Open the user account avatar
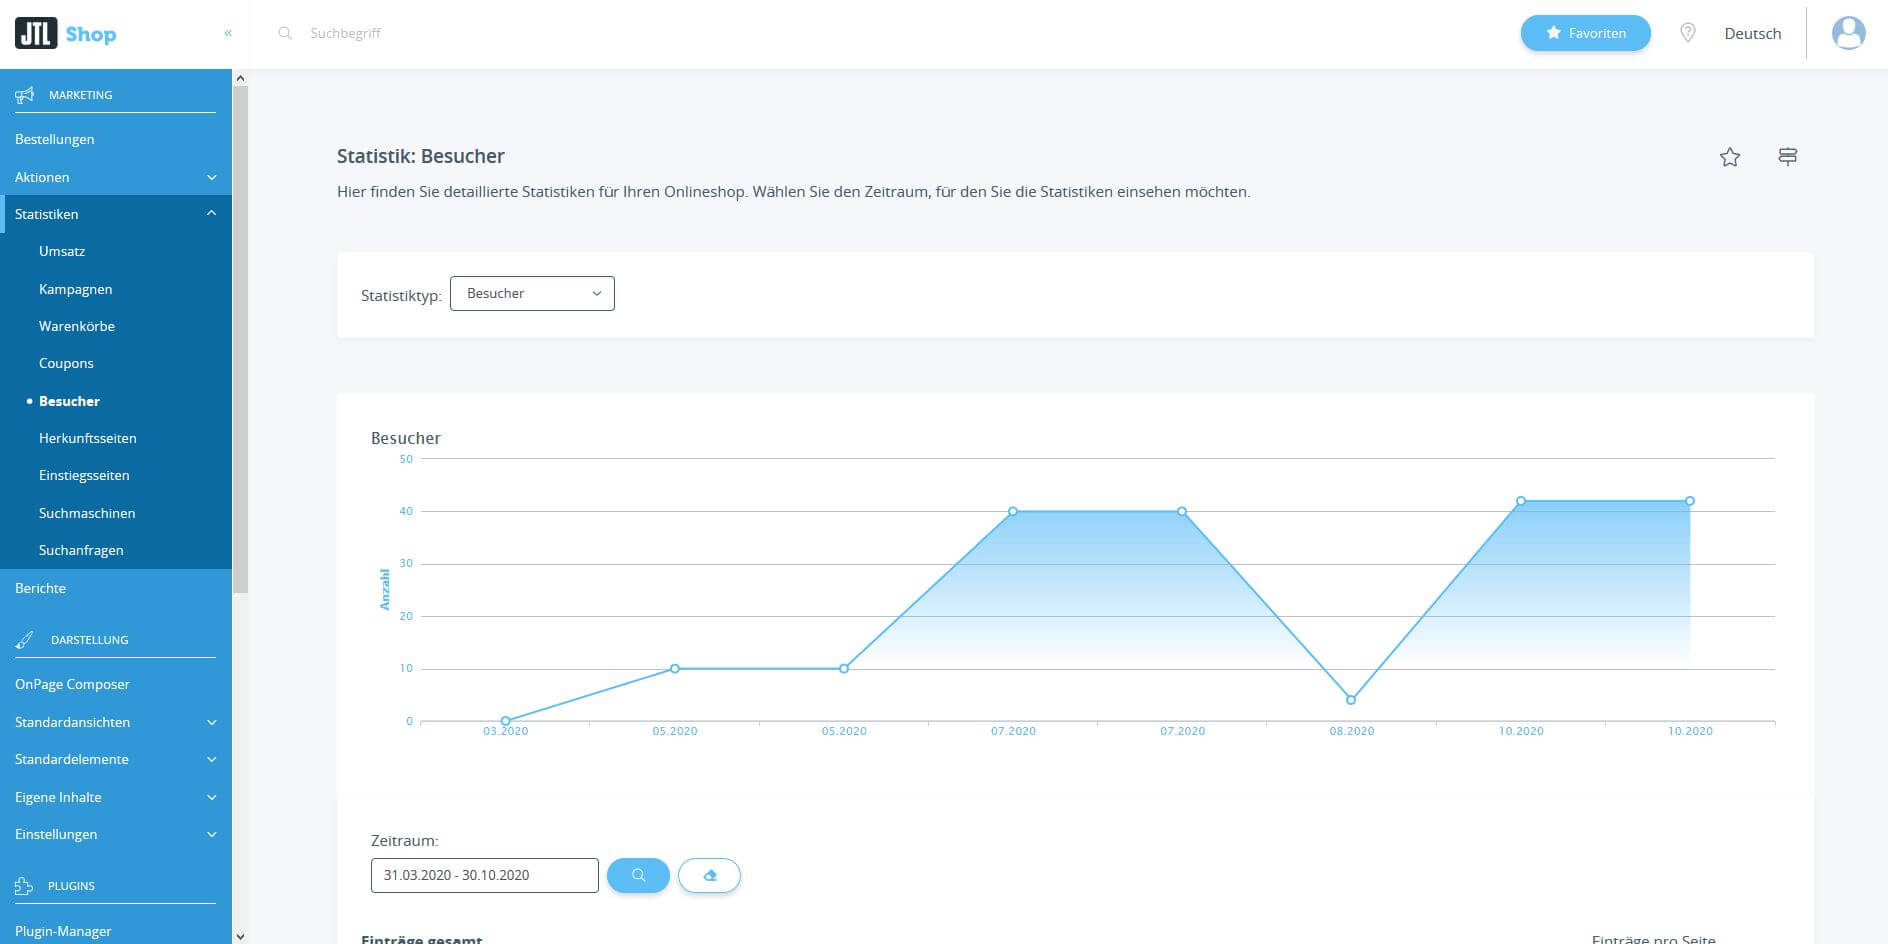The height and width of the screenshot is (944, 1888). coord(1848,33)
